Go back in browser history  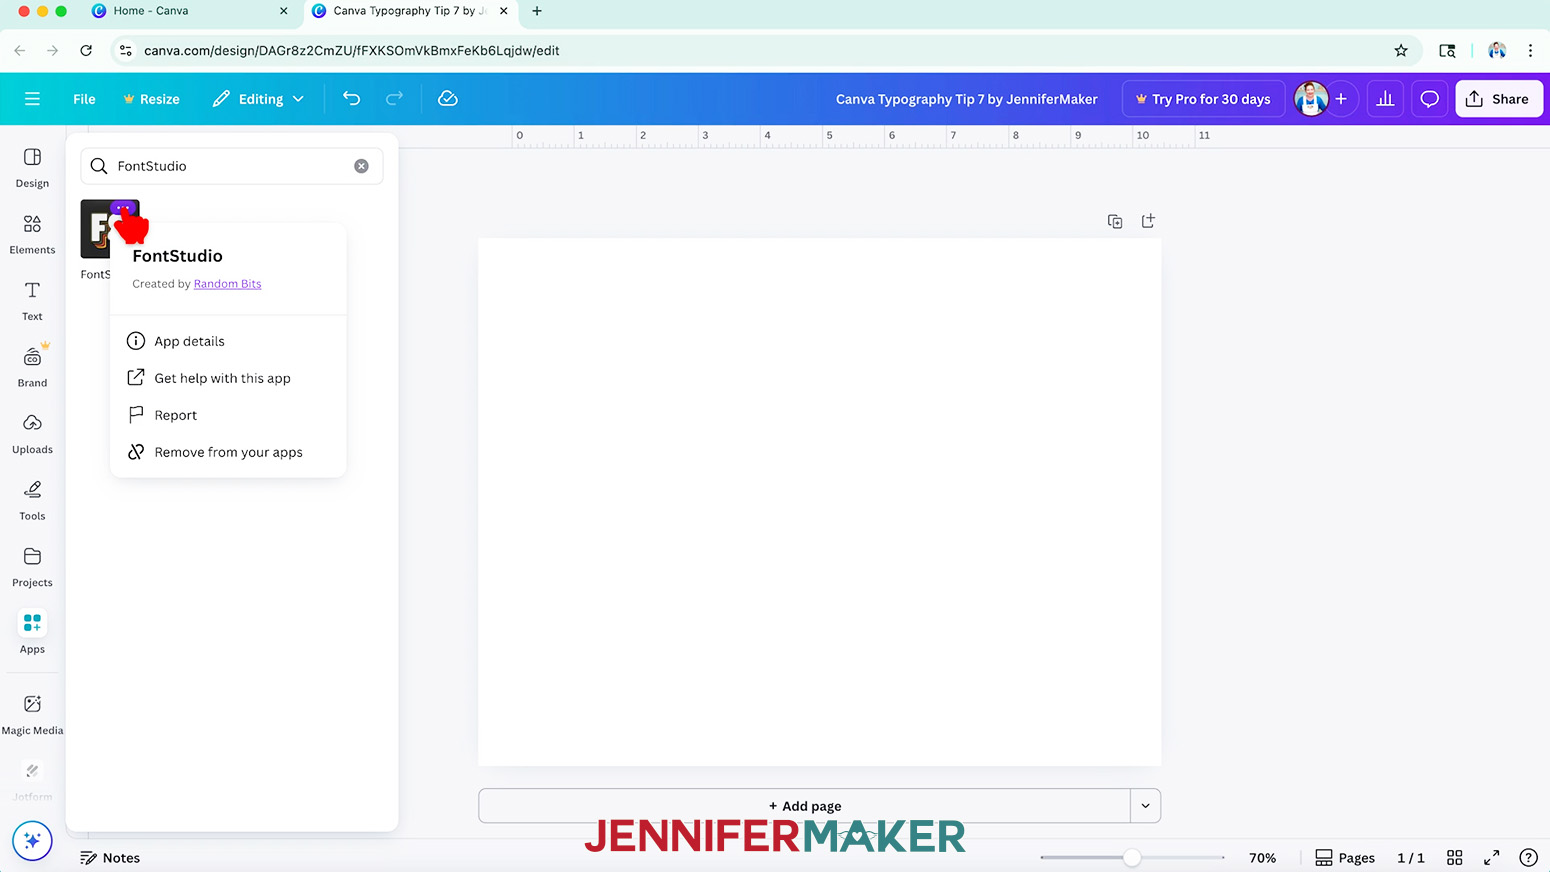pos(20,50)
